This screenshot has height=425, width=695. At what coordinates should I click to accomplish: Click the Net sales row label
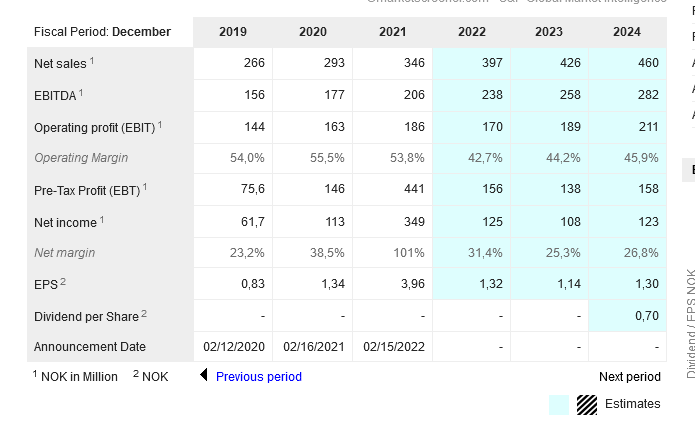tap(60, 64)
